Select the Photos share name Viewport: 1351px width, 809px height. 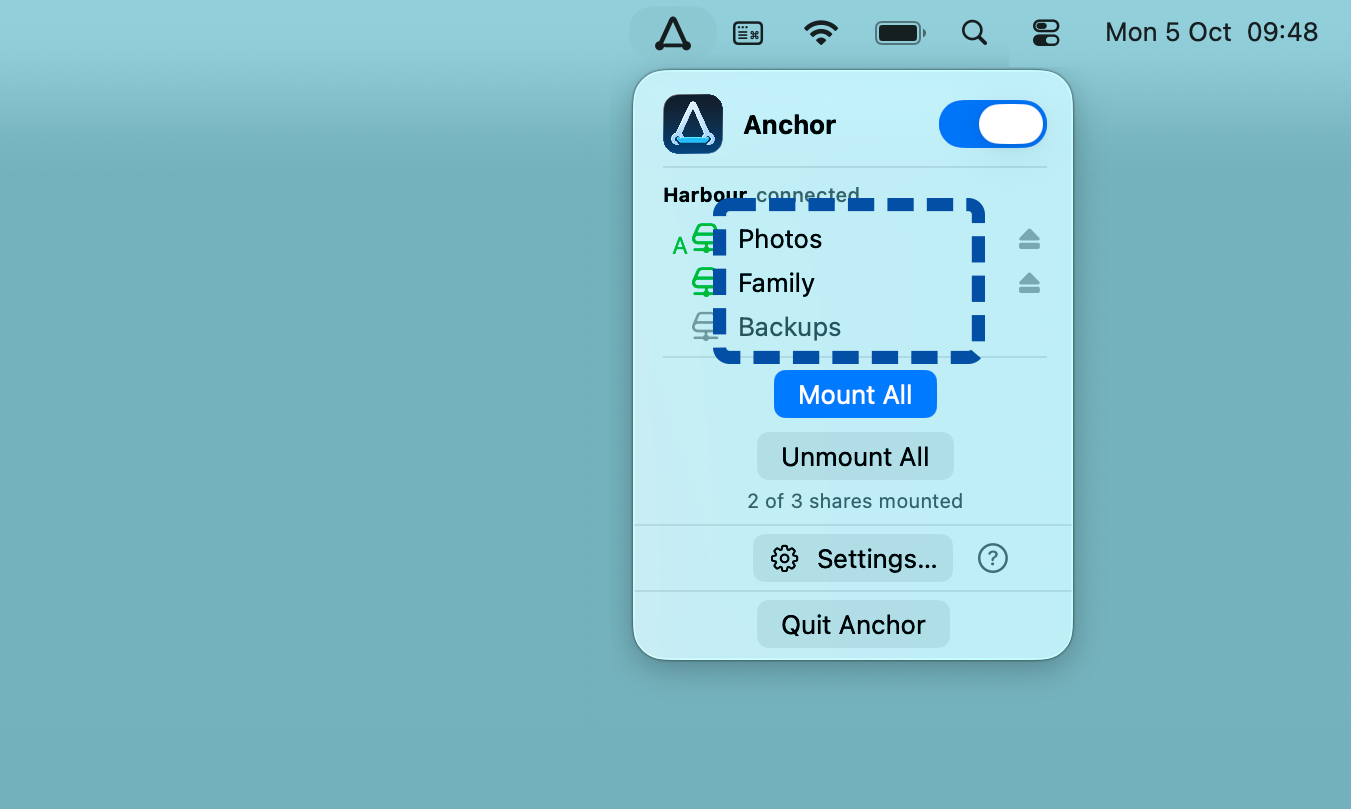tap(780, 239)
